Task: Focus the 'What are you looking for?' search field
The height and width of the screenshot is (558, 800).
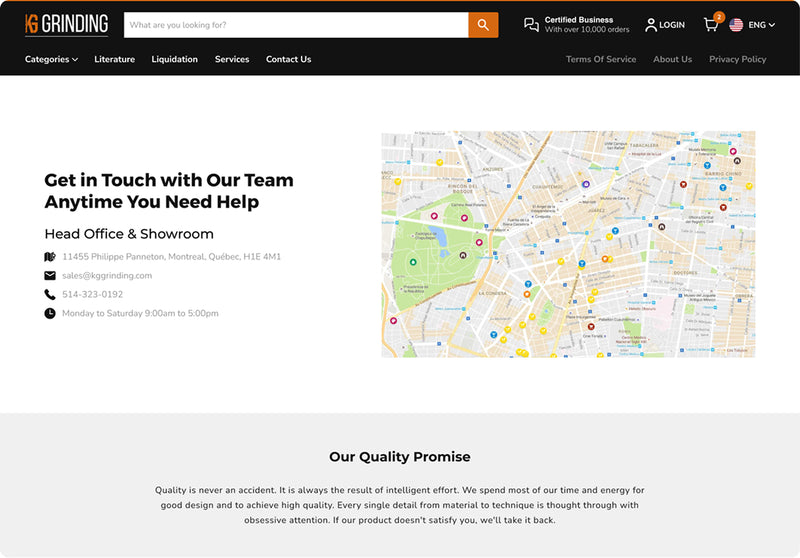Action: point(295,25)
